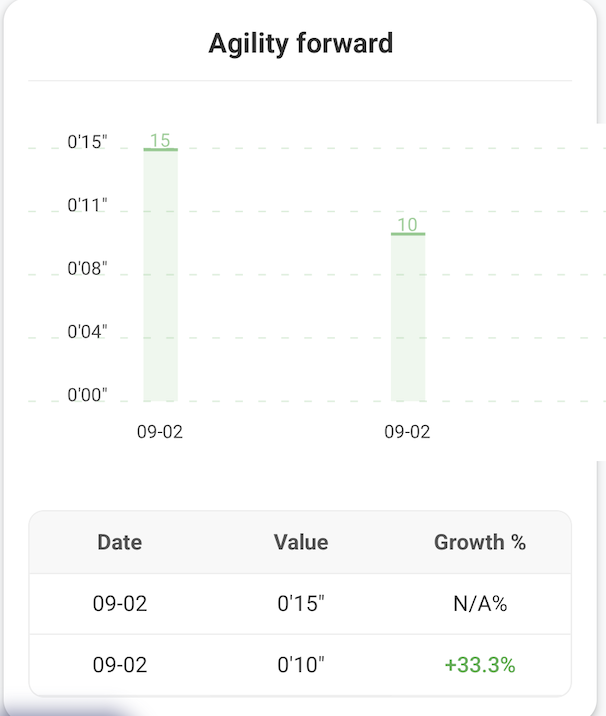Click the 0'11" y-axis label
The height and width of the screenshot is (716, 606).
[x=87, y=205]
